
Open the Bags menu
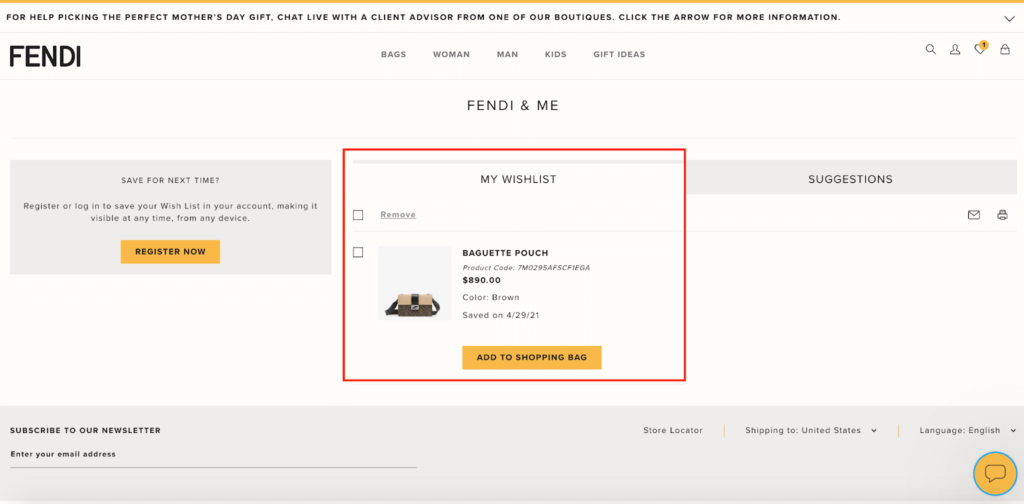pyautogui.click(x=394, y=54)
